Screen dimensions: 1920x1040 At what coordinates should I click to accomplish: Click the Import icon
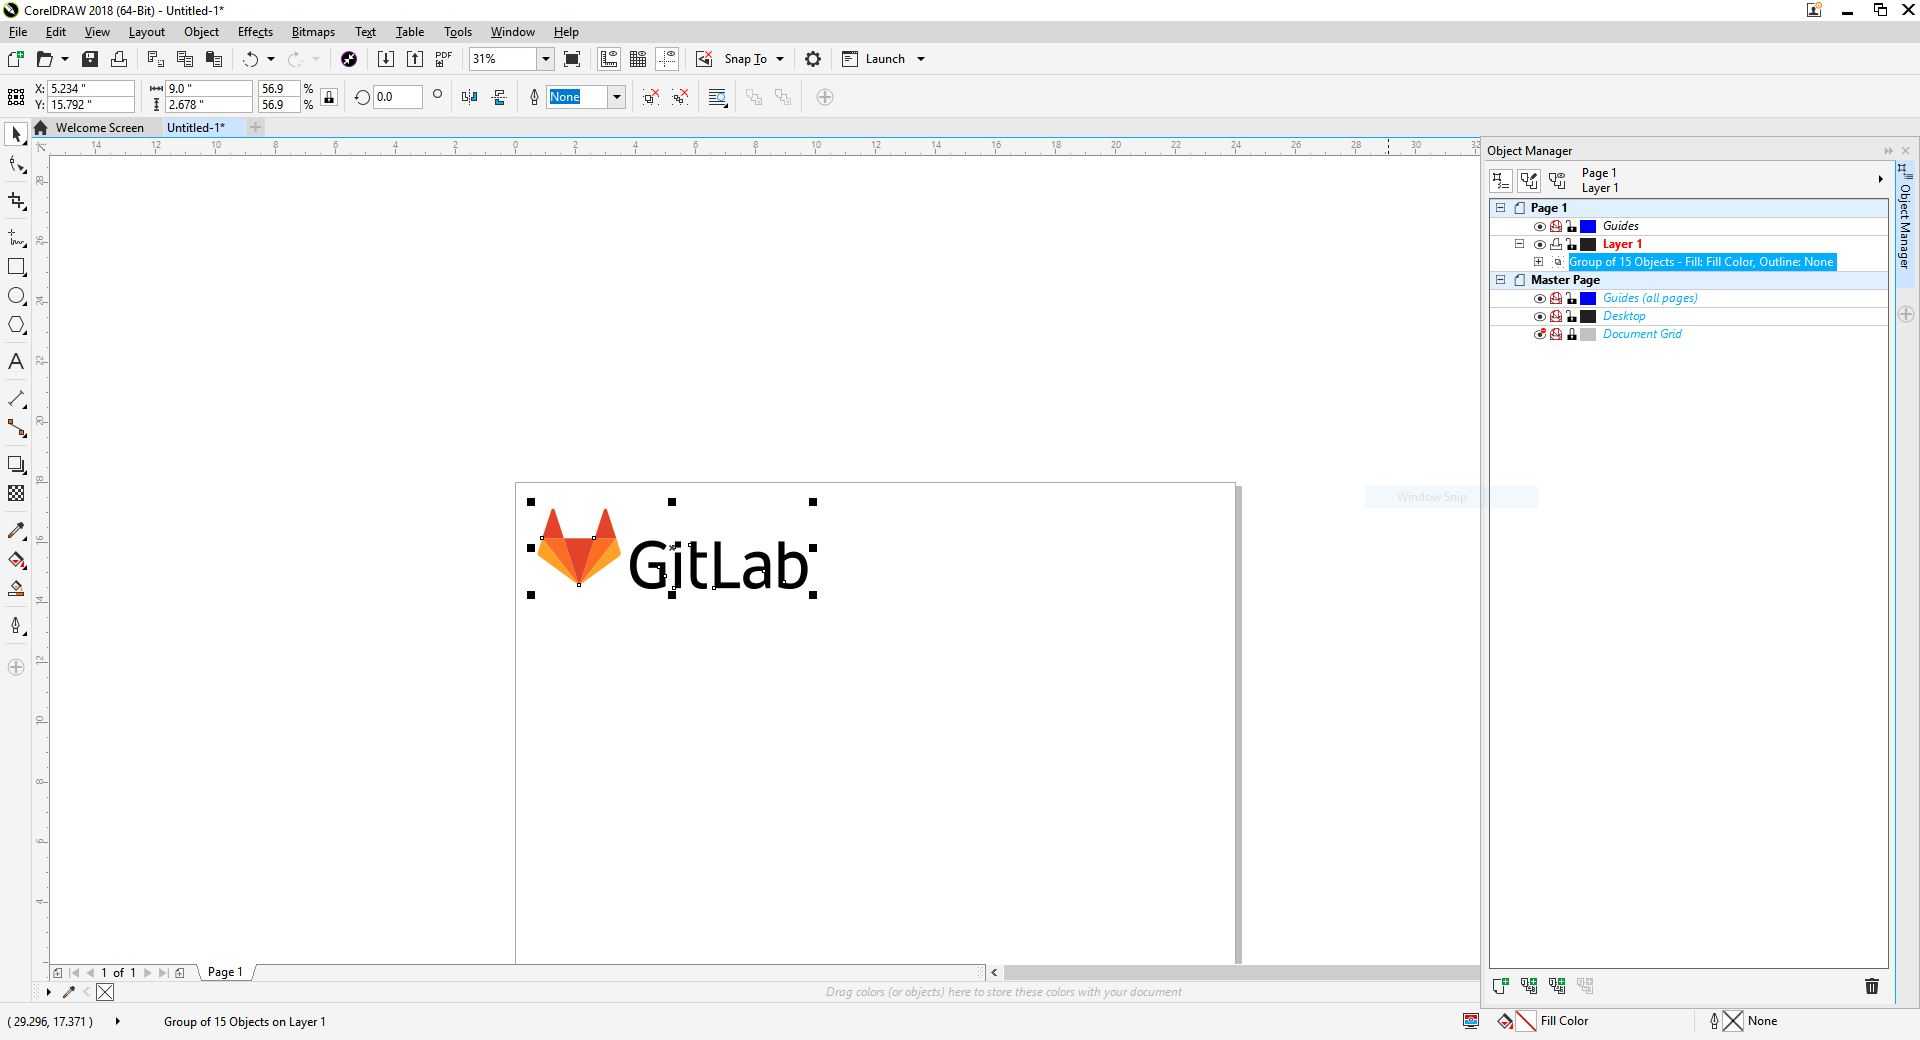385,59
